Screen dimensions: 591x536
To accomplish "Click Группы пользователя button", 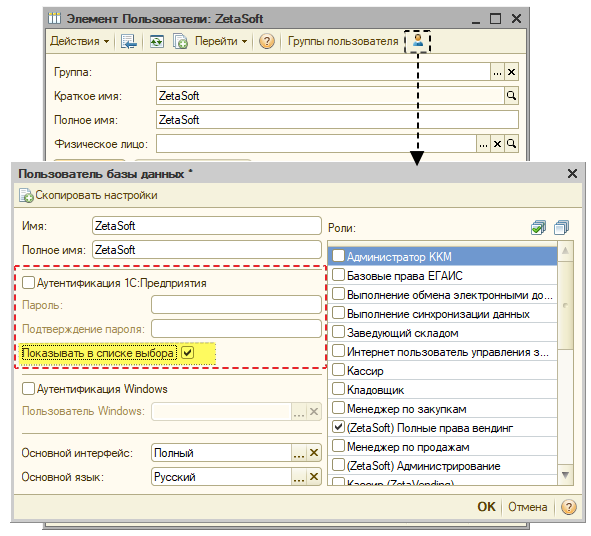I will point(343,41).
